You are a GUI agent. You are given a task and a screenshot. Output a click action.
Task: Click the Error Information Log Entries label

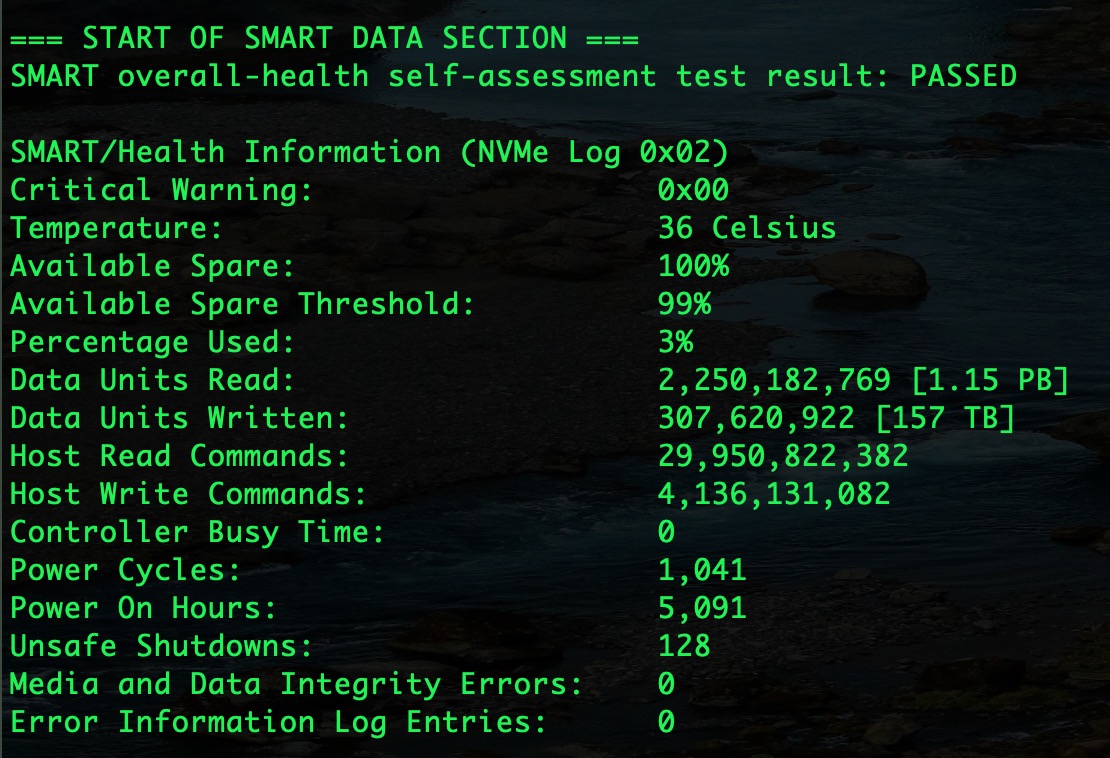pyautogui.click(x=278, y=722)
